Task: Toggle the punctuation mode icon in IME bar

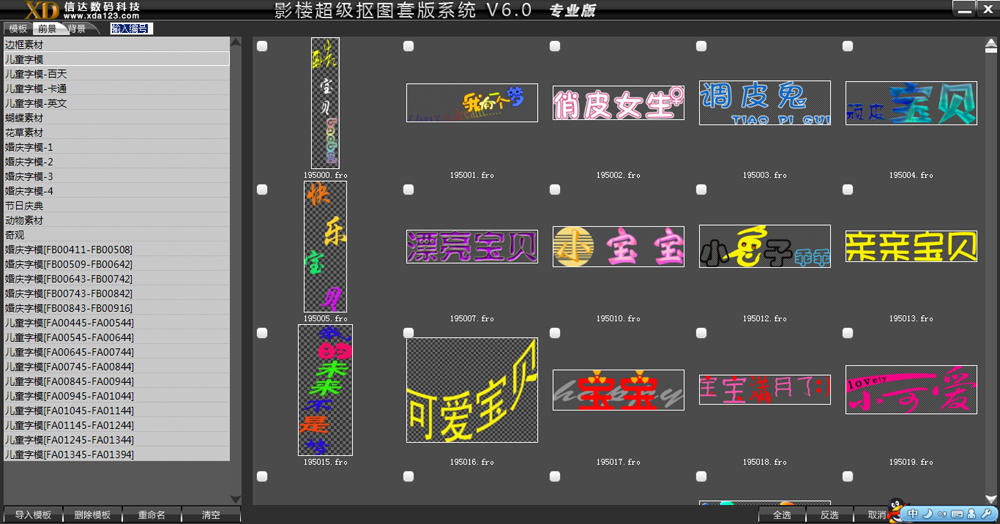Action: click(942, 514)
